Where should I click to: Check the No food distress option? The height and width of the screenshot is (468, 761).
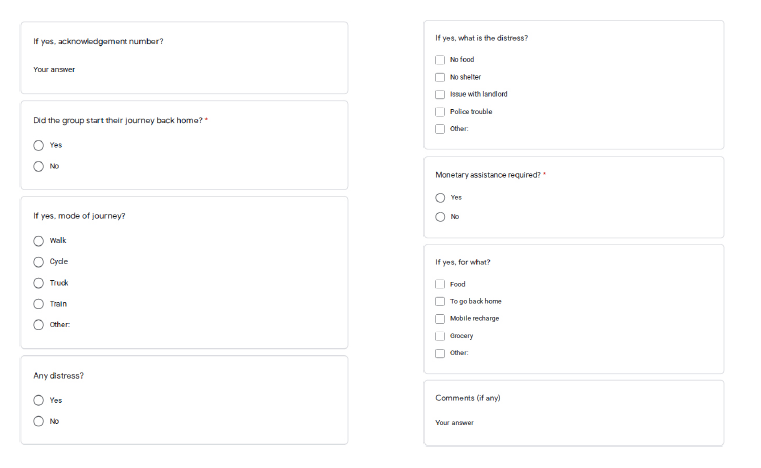pos(440,60)
